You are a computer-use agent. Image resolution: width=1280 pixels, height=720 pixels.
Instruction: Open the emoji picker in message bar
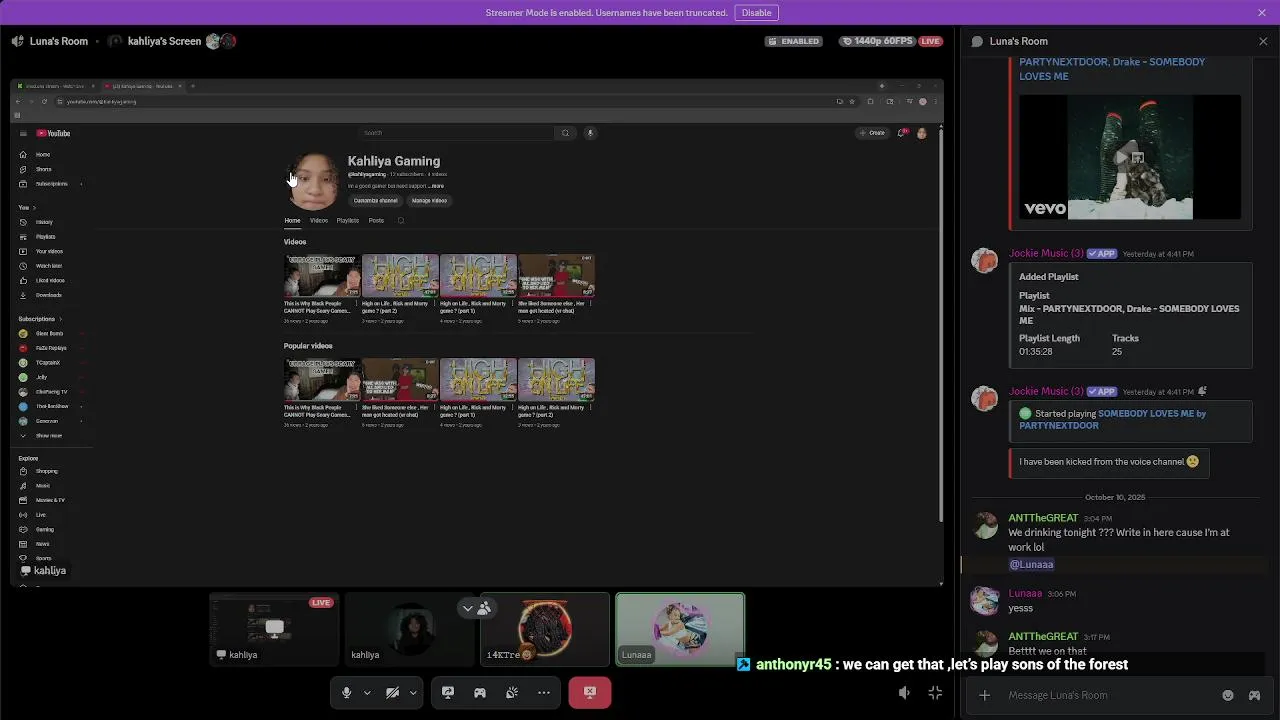1228,695
